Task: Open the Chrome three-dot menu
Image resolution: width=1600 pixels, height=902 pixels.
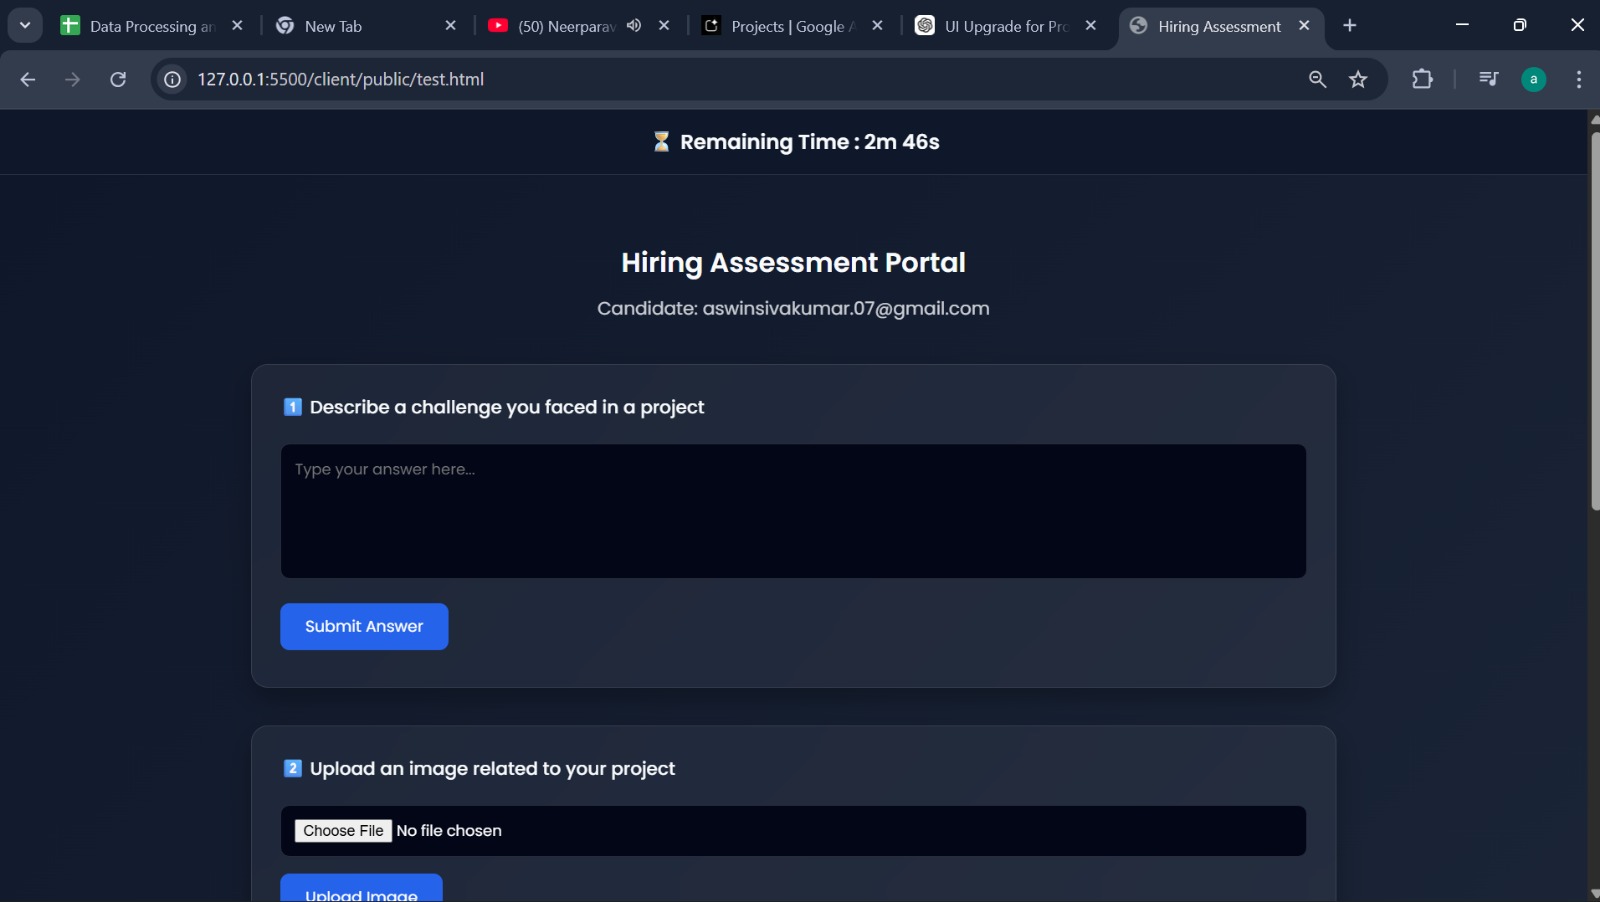Action: (1579, 79)
